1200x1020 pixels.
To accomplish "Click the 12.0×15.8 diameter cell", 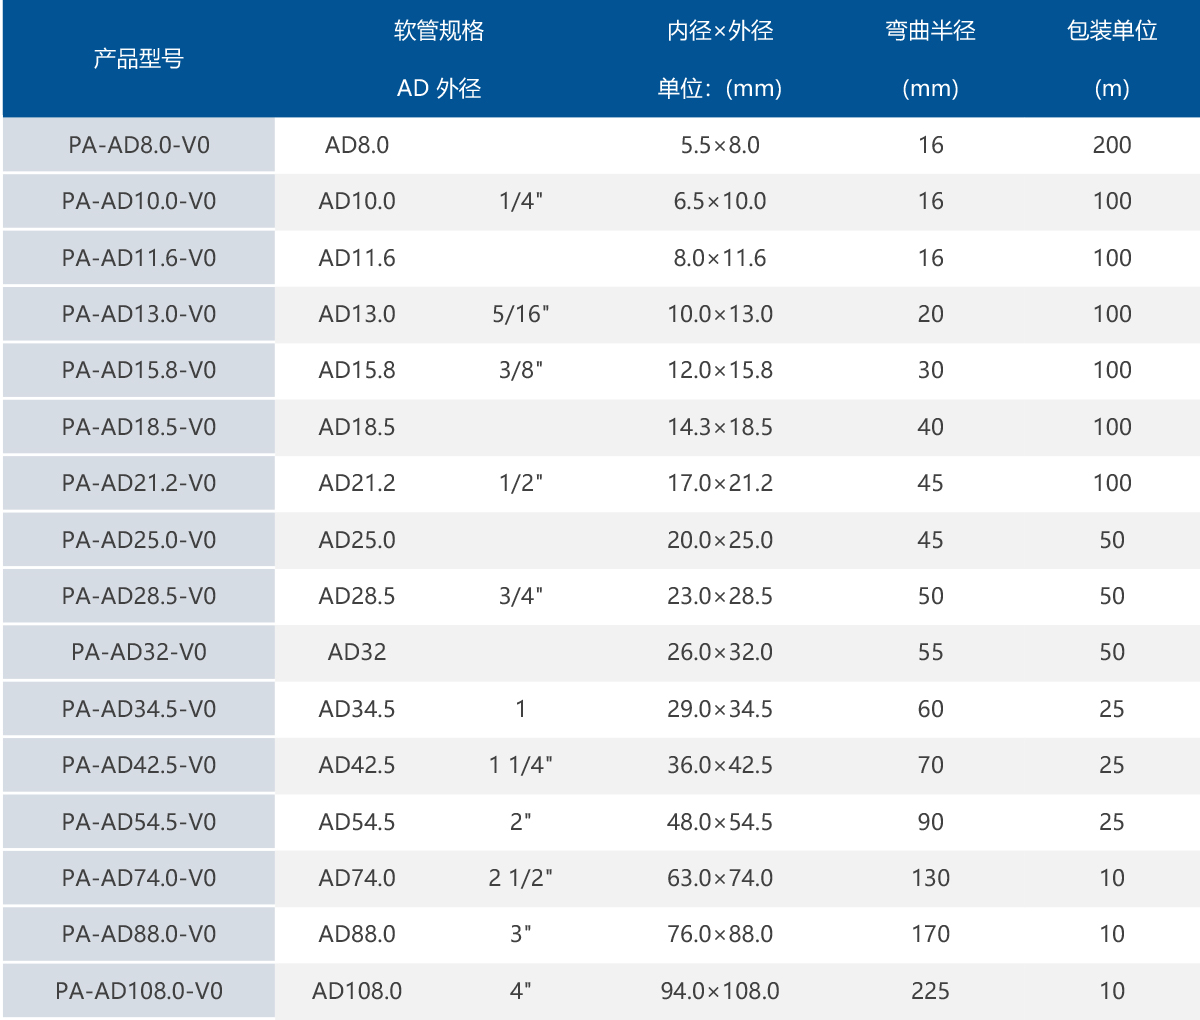I will 720,370.
